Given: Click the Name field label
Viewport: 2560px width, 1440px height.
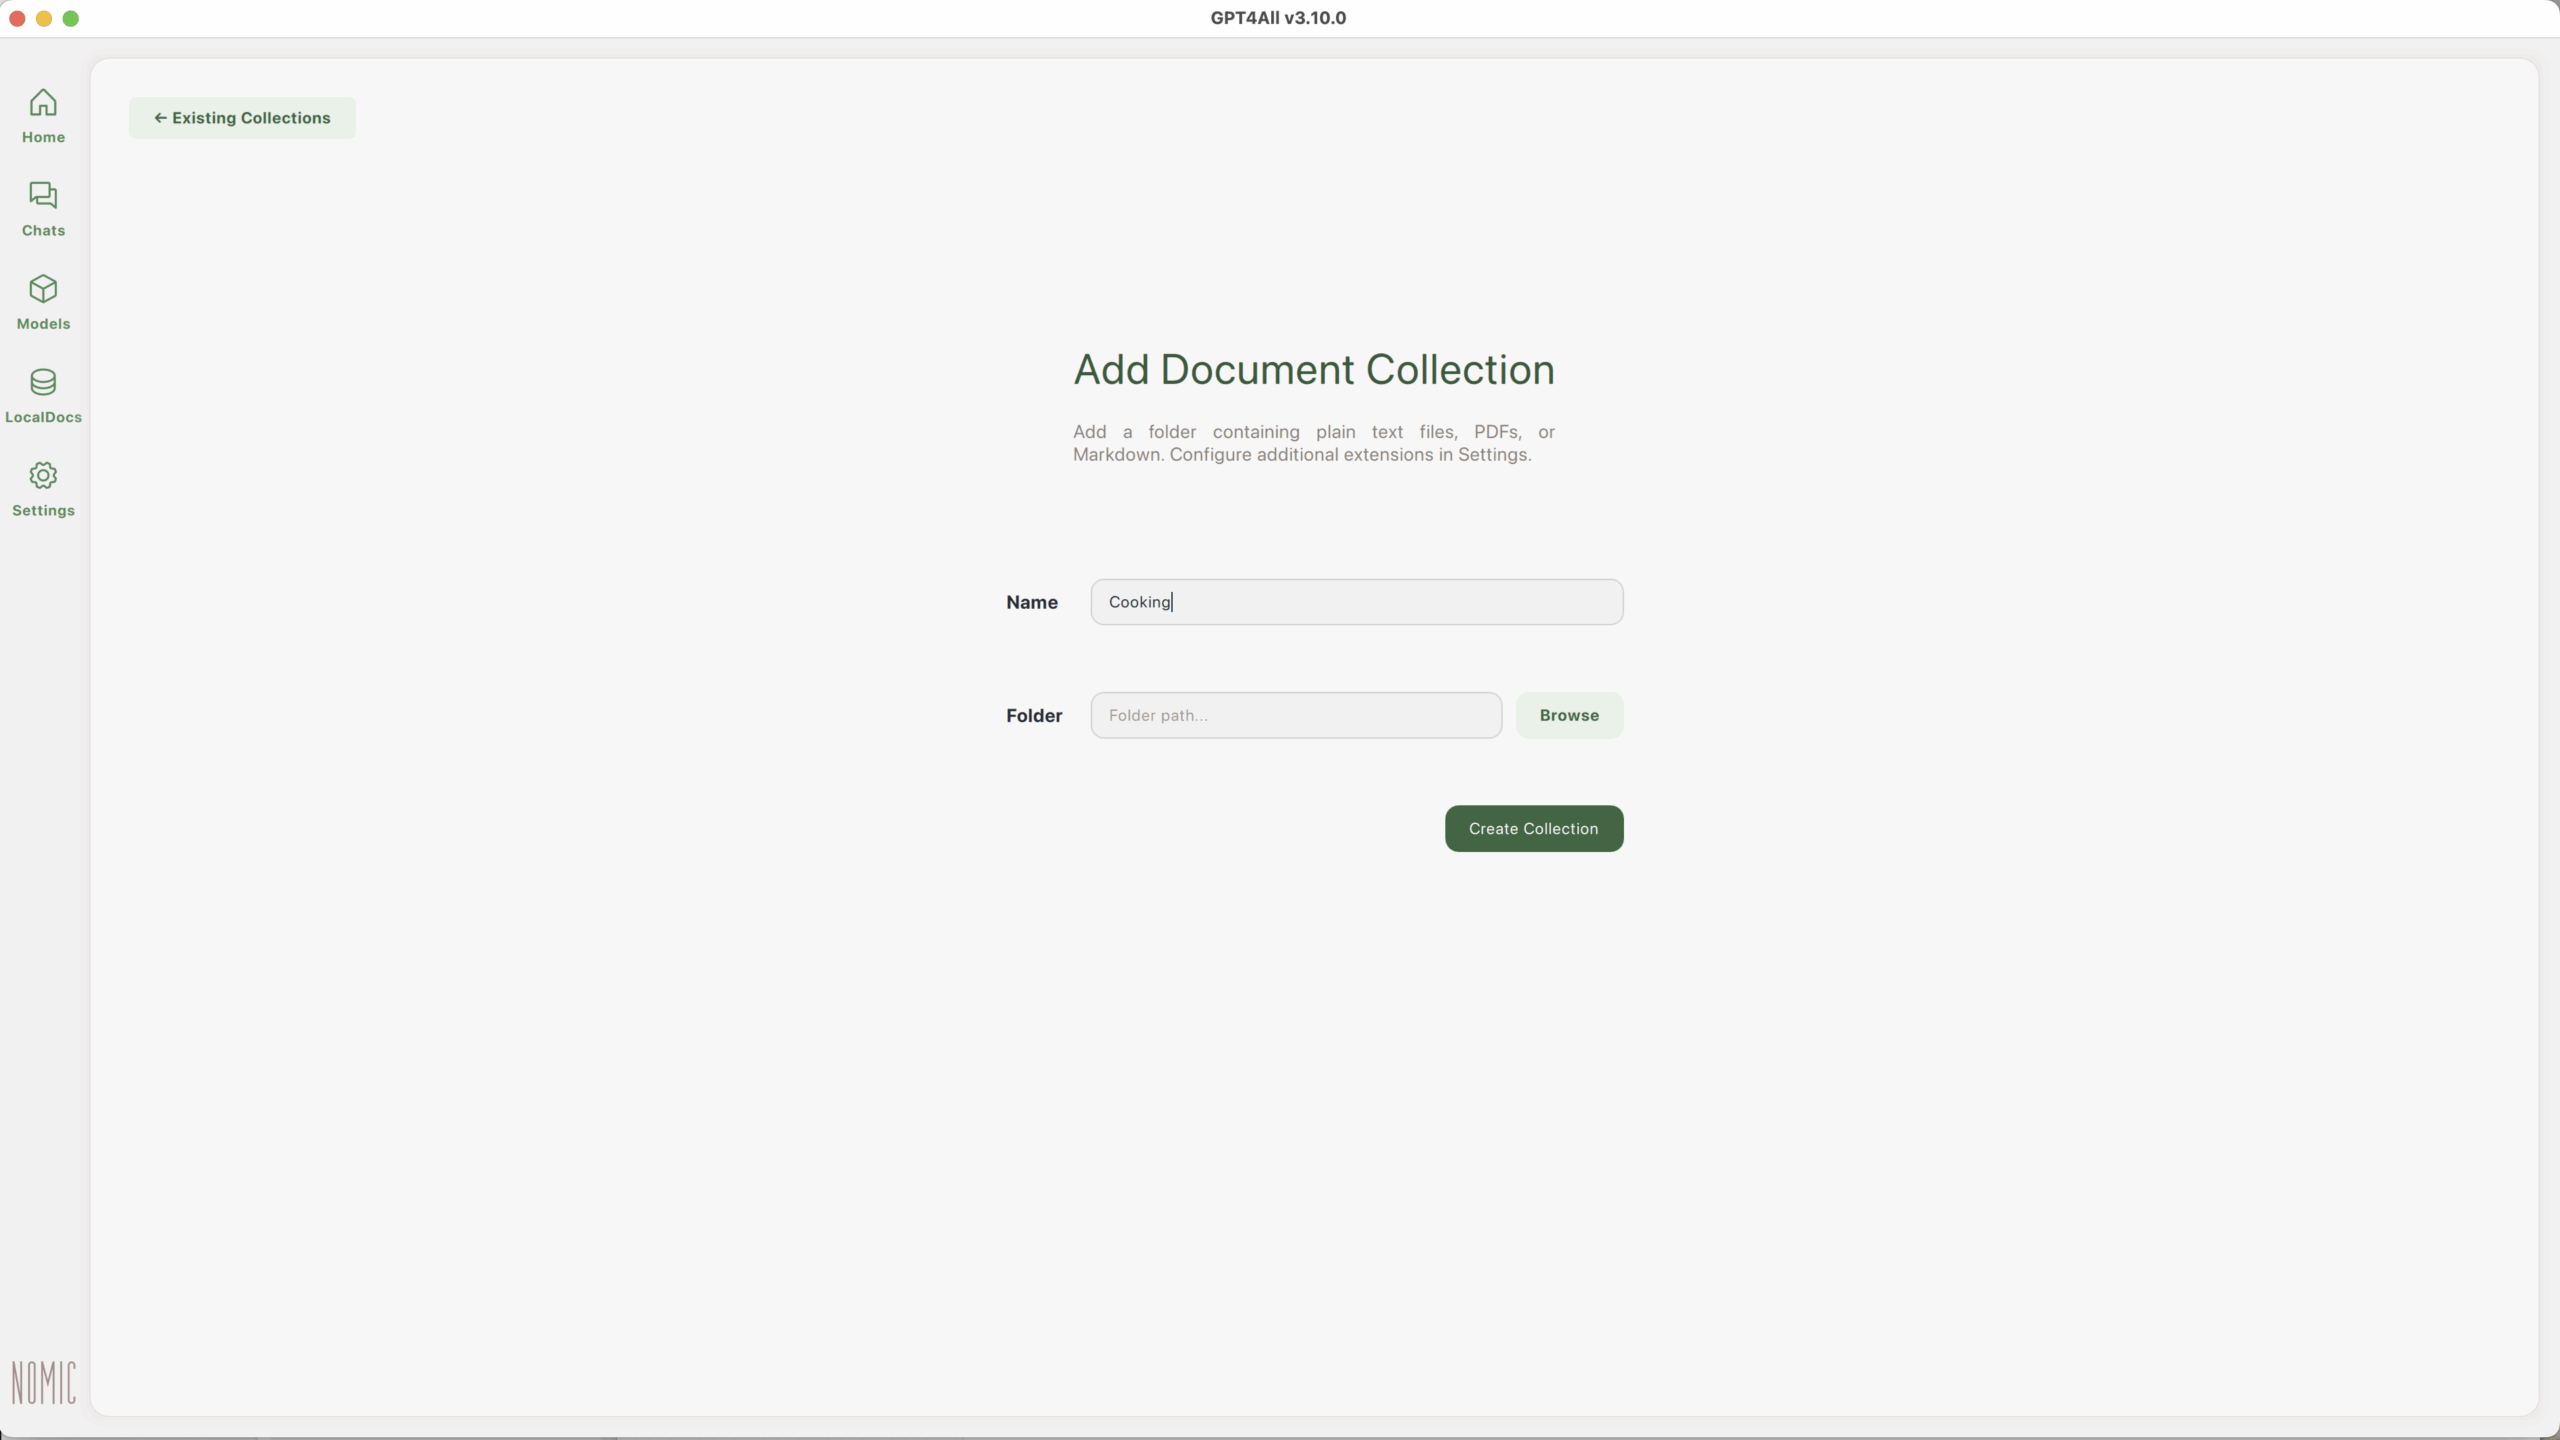Looking at the screenshot, I should click(x=1032, y=602).
